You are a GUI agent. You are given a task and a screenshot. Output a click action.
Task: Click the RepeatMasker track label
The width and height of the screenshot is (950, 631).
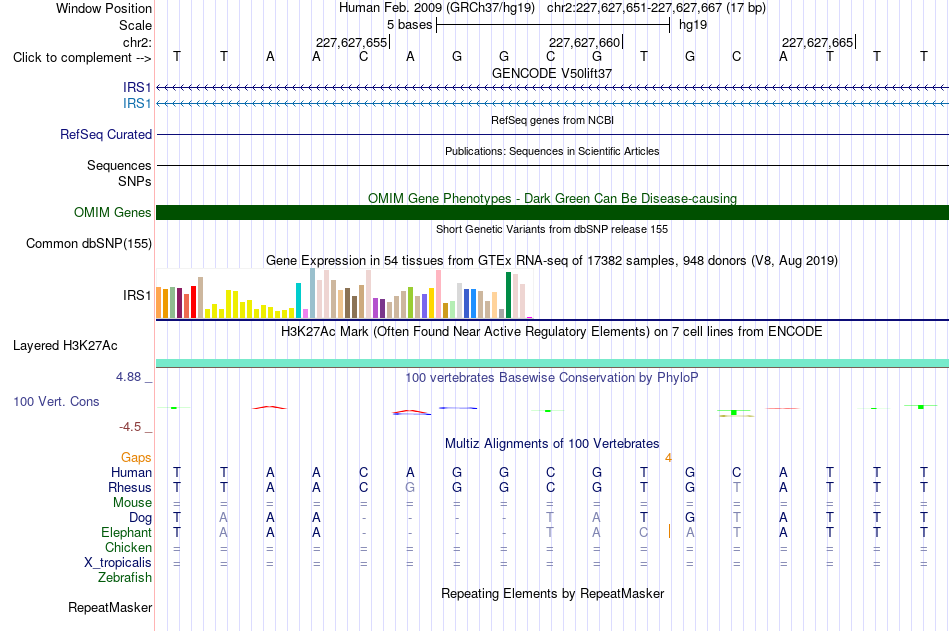click(110, 607)
